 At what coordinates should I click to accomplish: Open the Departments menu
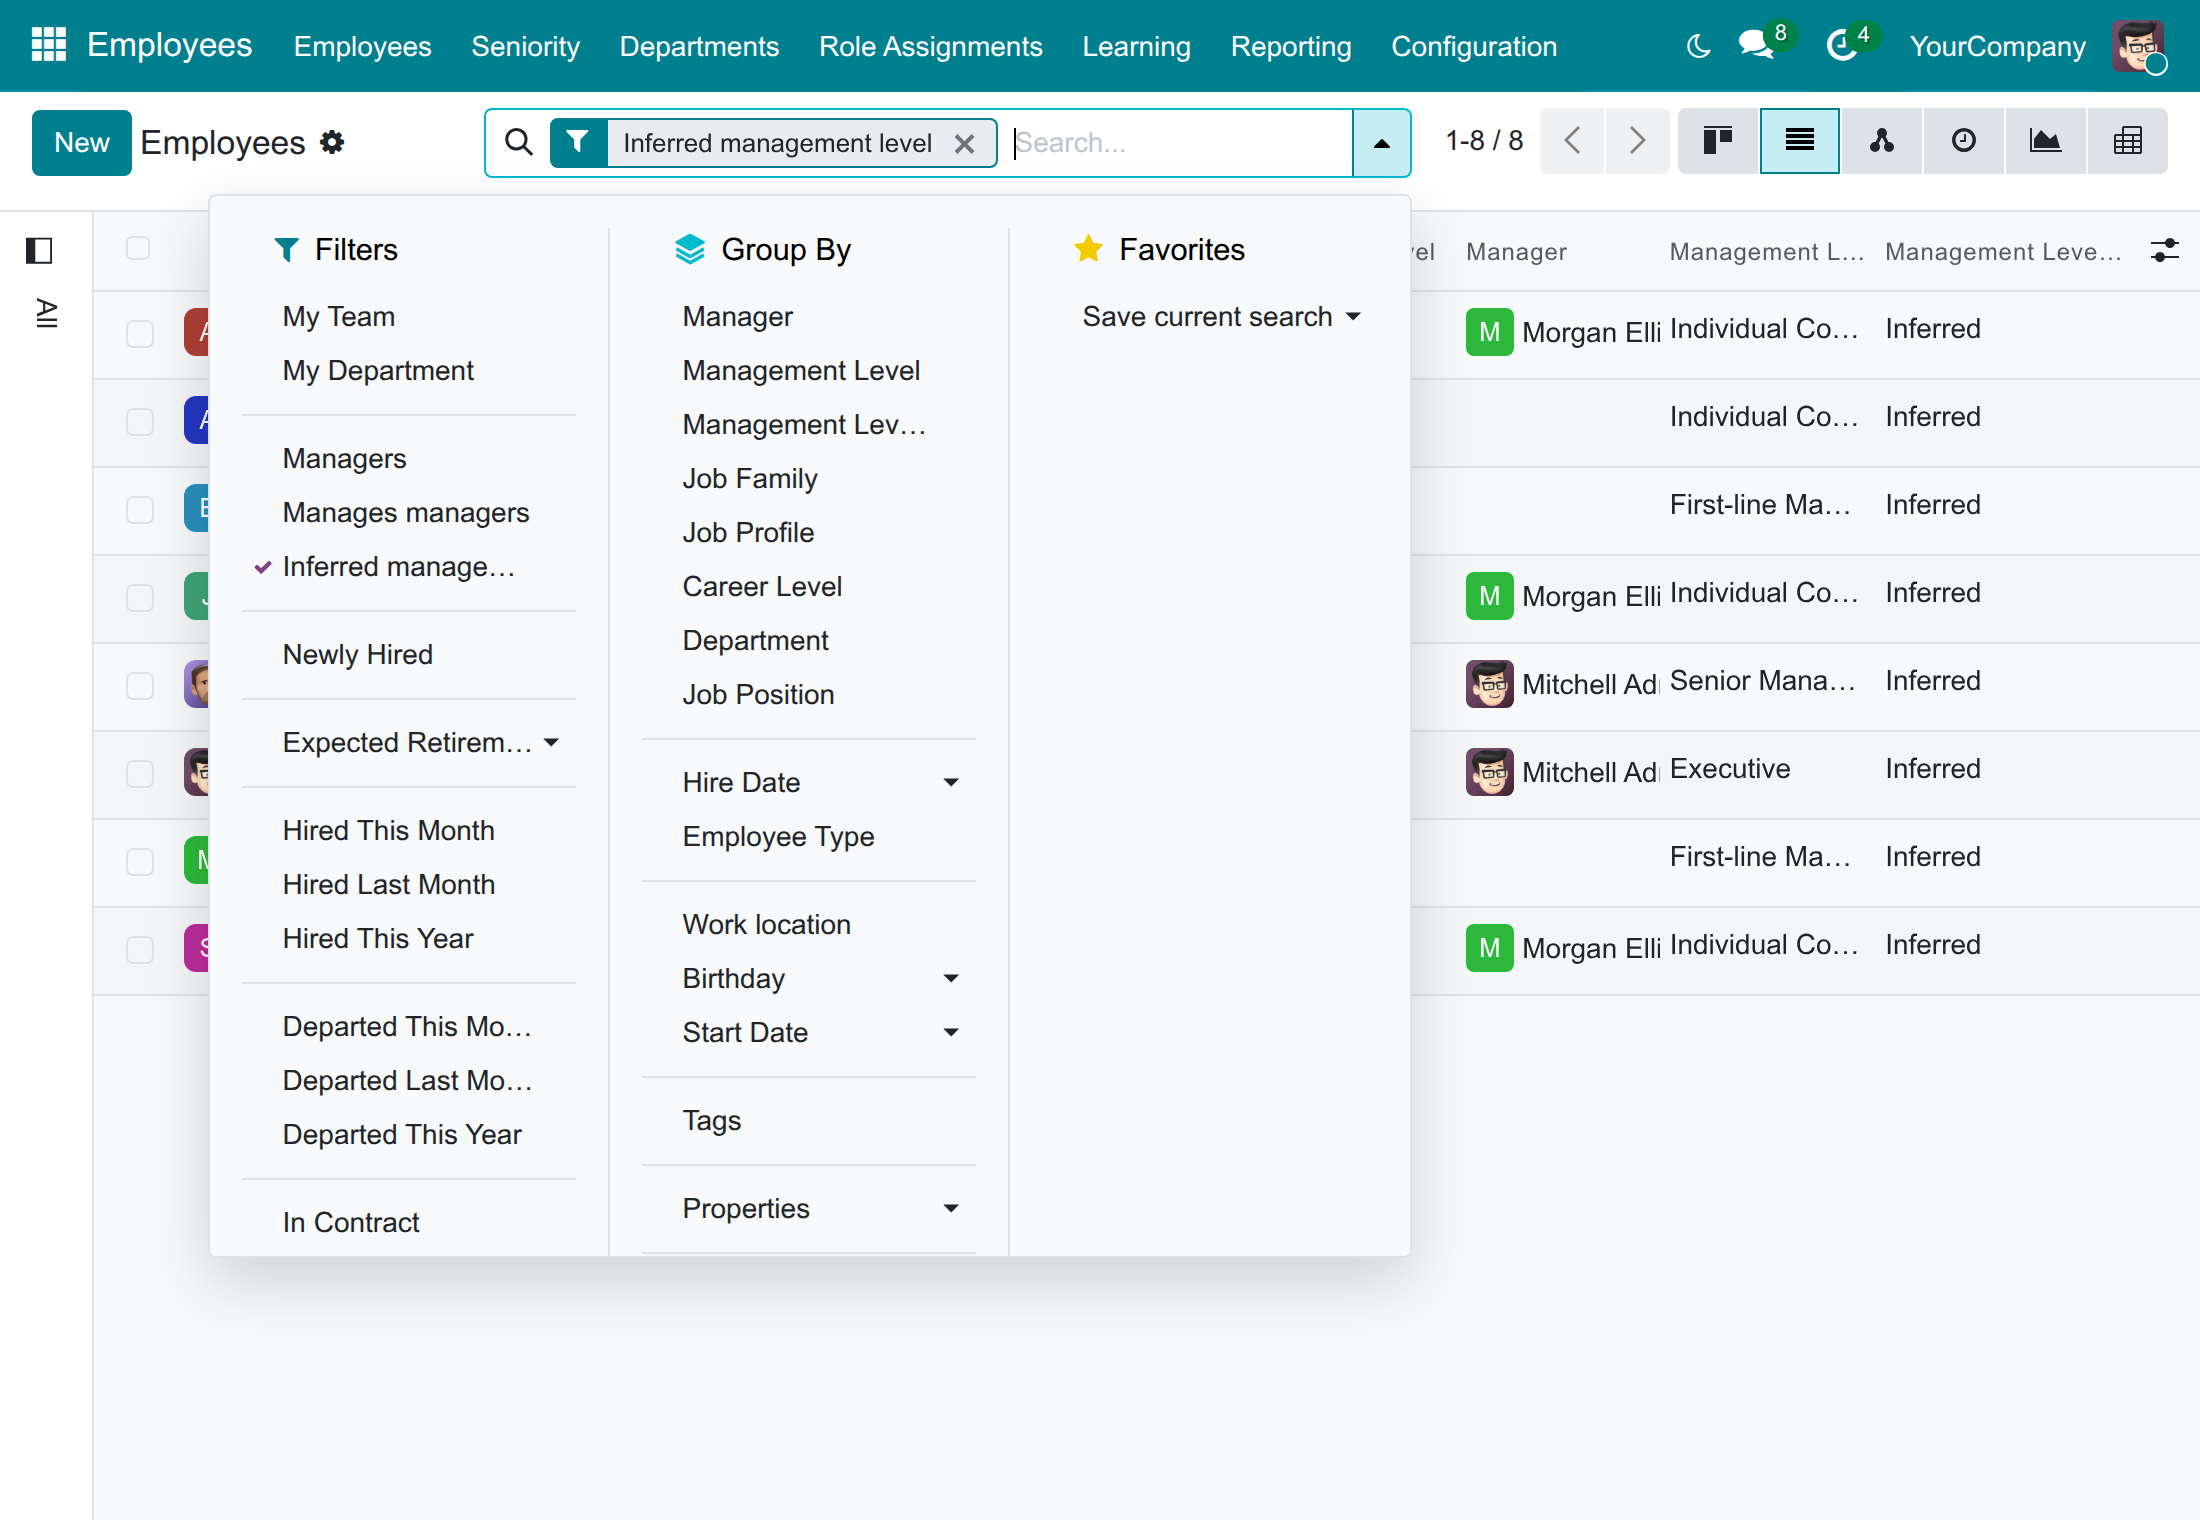coord(699,46)
